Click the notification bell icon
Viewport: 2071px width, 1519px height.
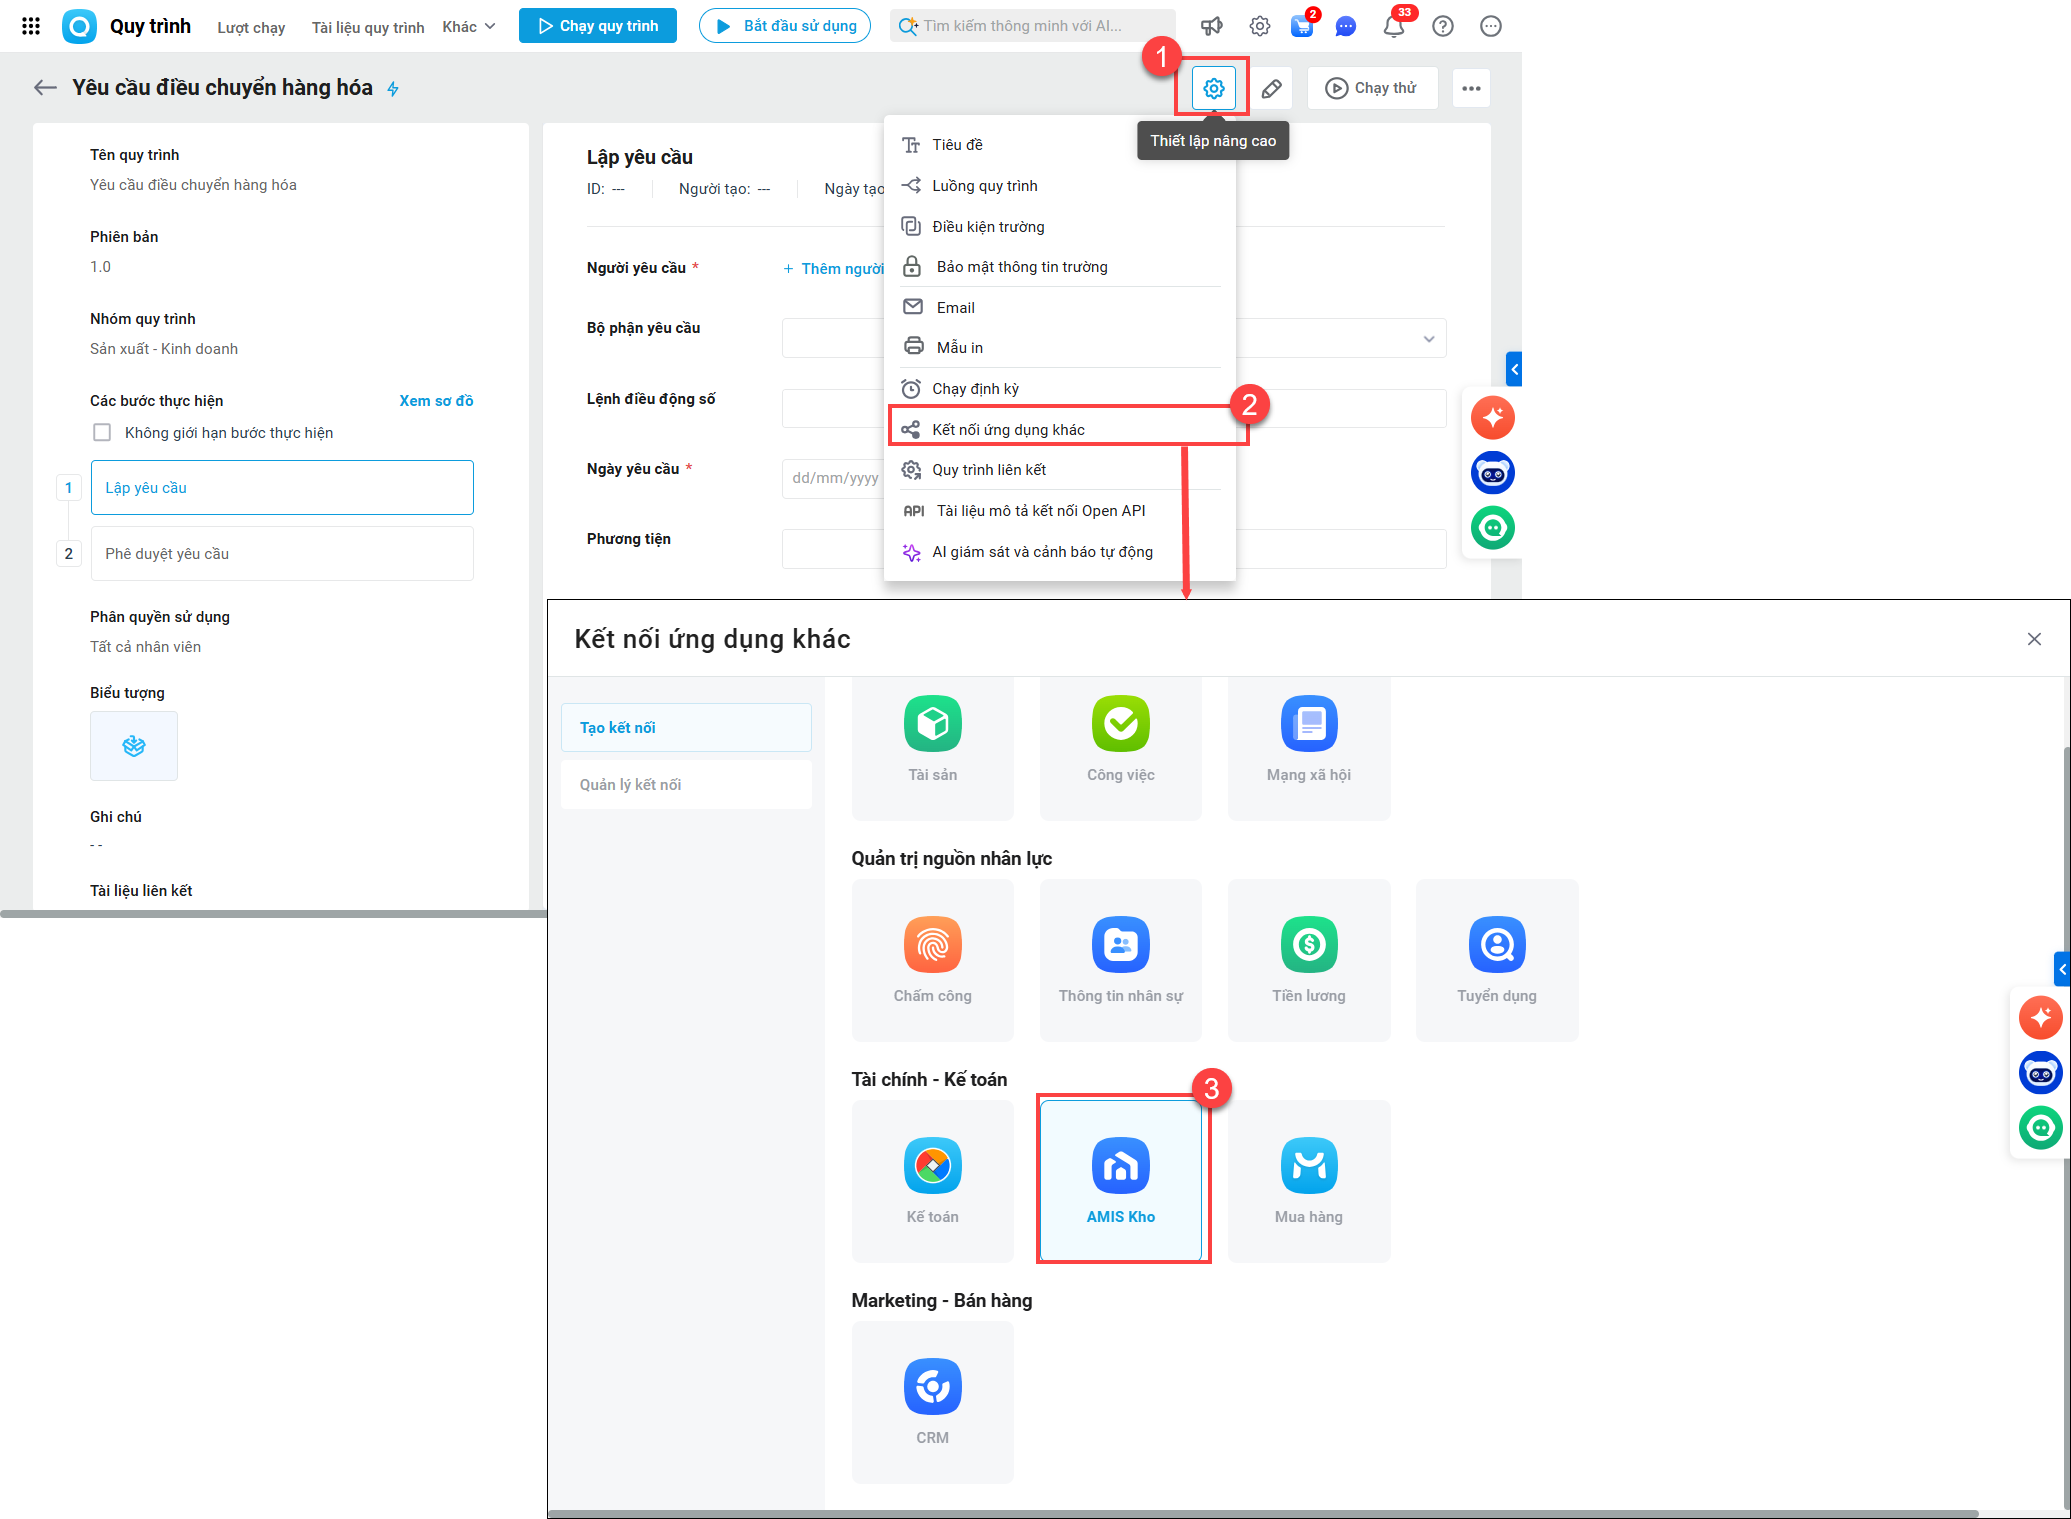[x=1393, y=26]
